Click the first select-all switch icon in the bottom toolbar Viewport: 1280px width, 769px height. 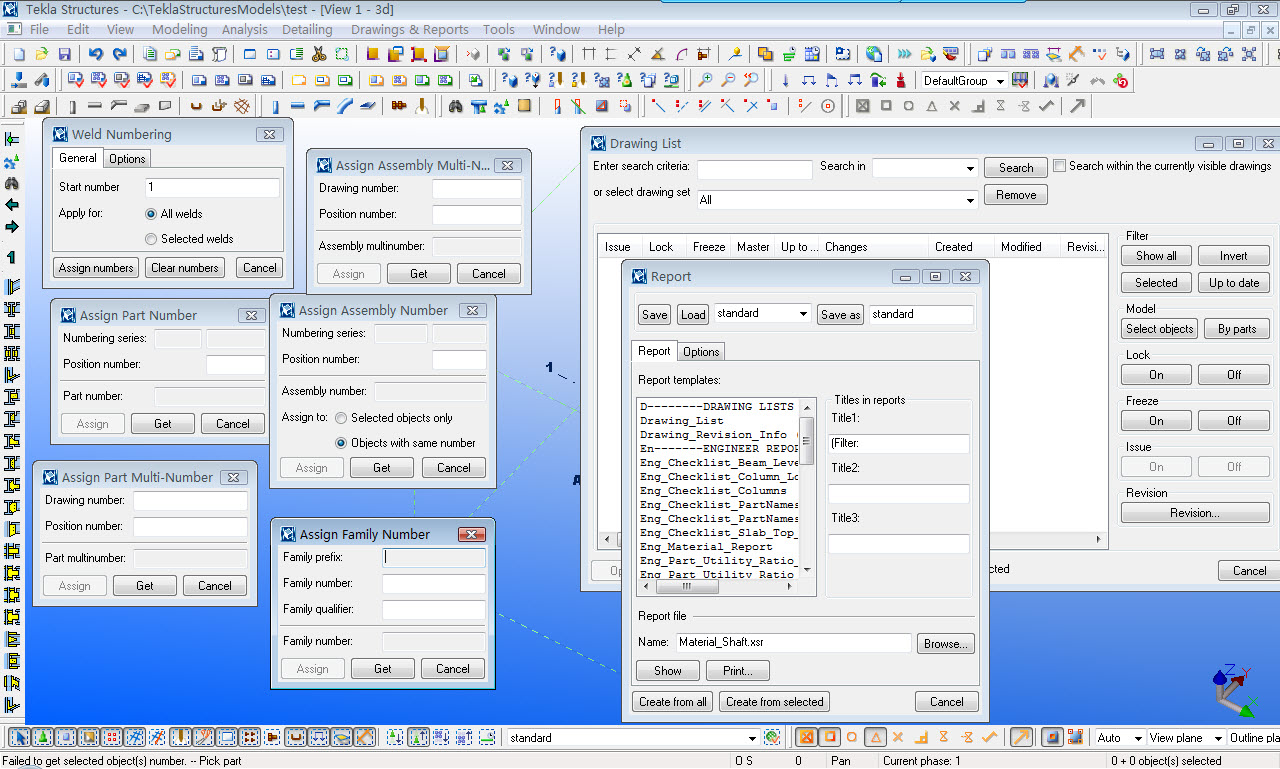pos(18,738)
